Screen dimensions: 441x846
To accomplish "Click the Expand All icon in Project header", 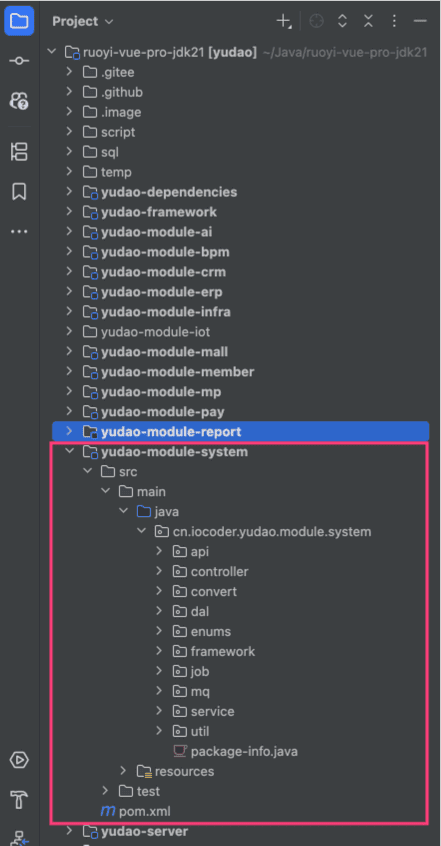I will 342,21.
